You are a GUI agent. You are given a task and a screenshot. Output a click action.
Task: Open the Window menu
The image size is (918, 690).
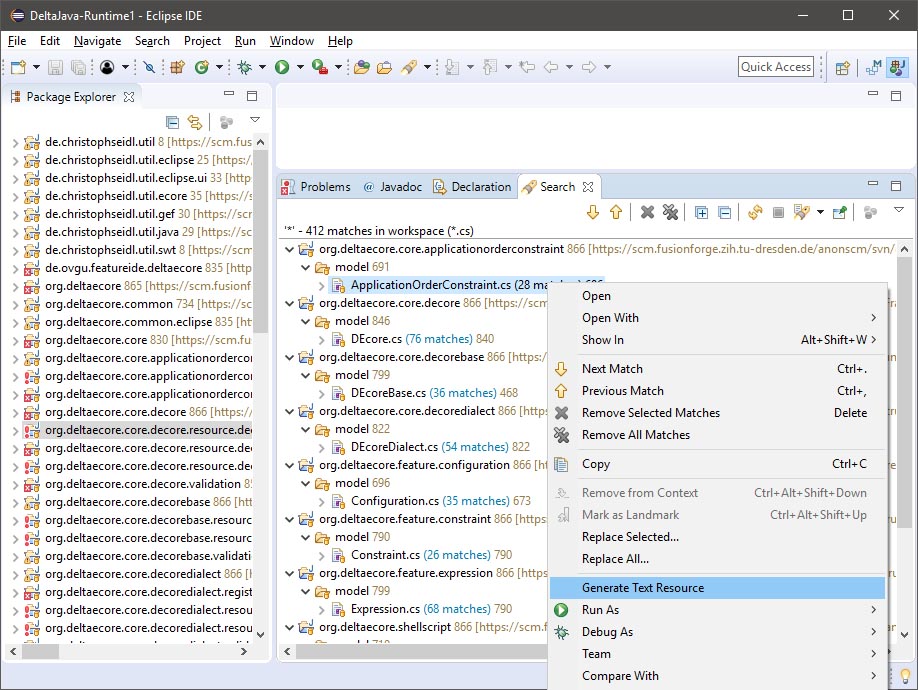292,41
